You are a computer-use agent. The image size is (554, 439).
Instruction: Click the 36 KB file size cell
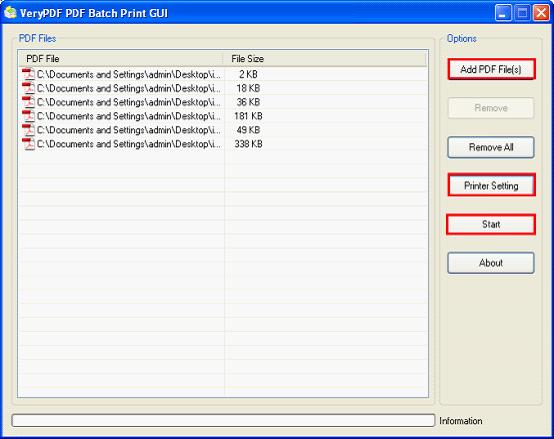[x=248, y=102]
